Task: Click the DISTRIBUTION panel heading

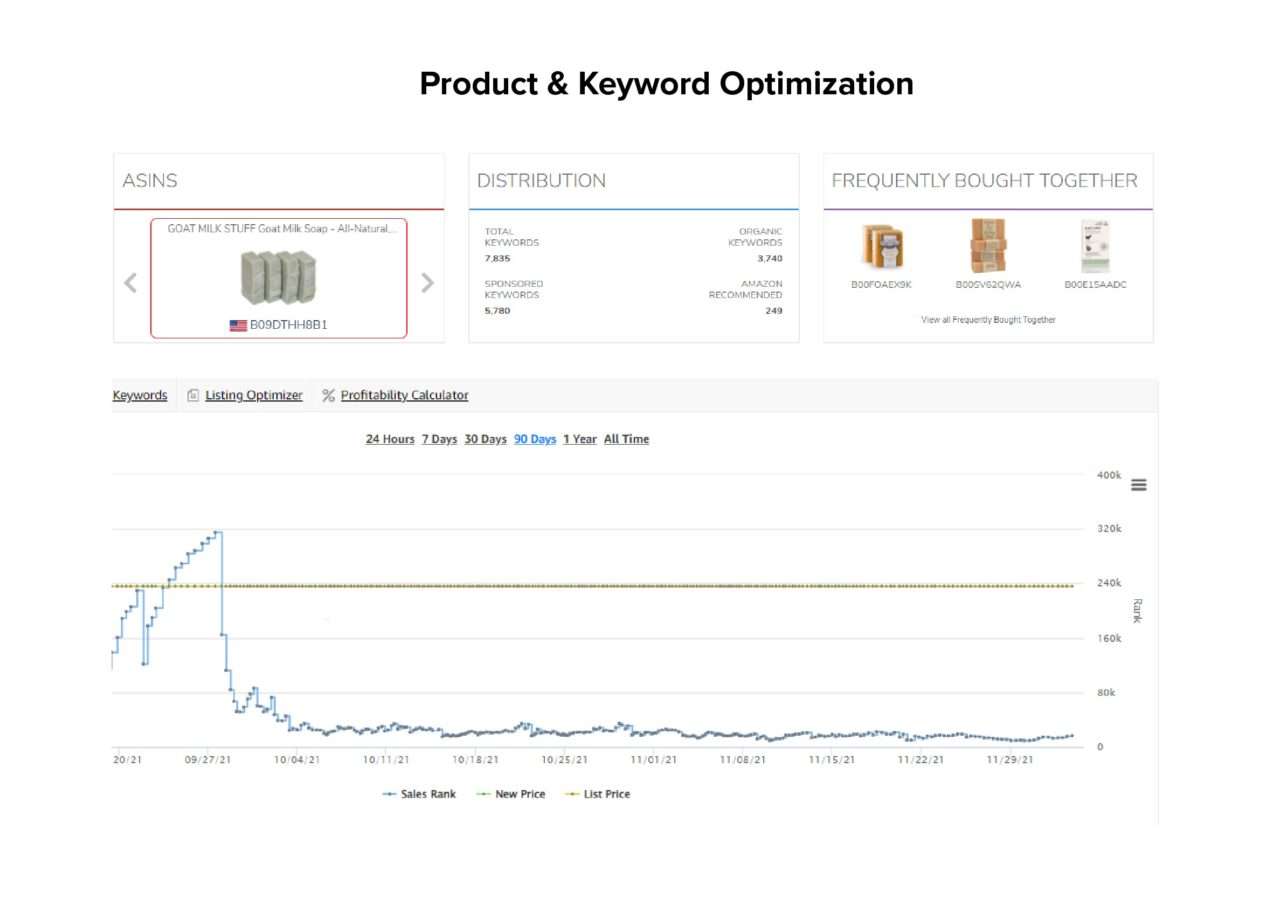Action: pyautogui.click(x=541, y=181)
